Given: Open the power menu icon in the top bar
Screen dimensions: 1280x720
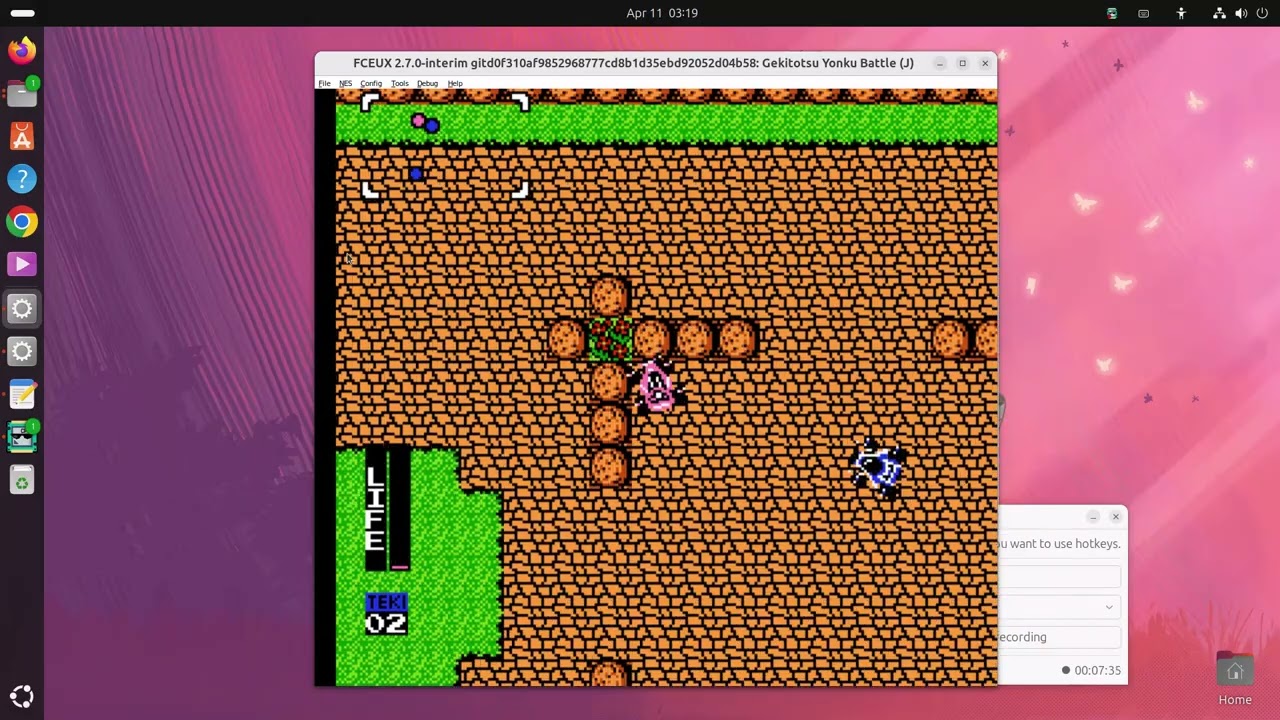Looking at the screenshot, I should [x=1262, y=13].
